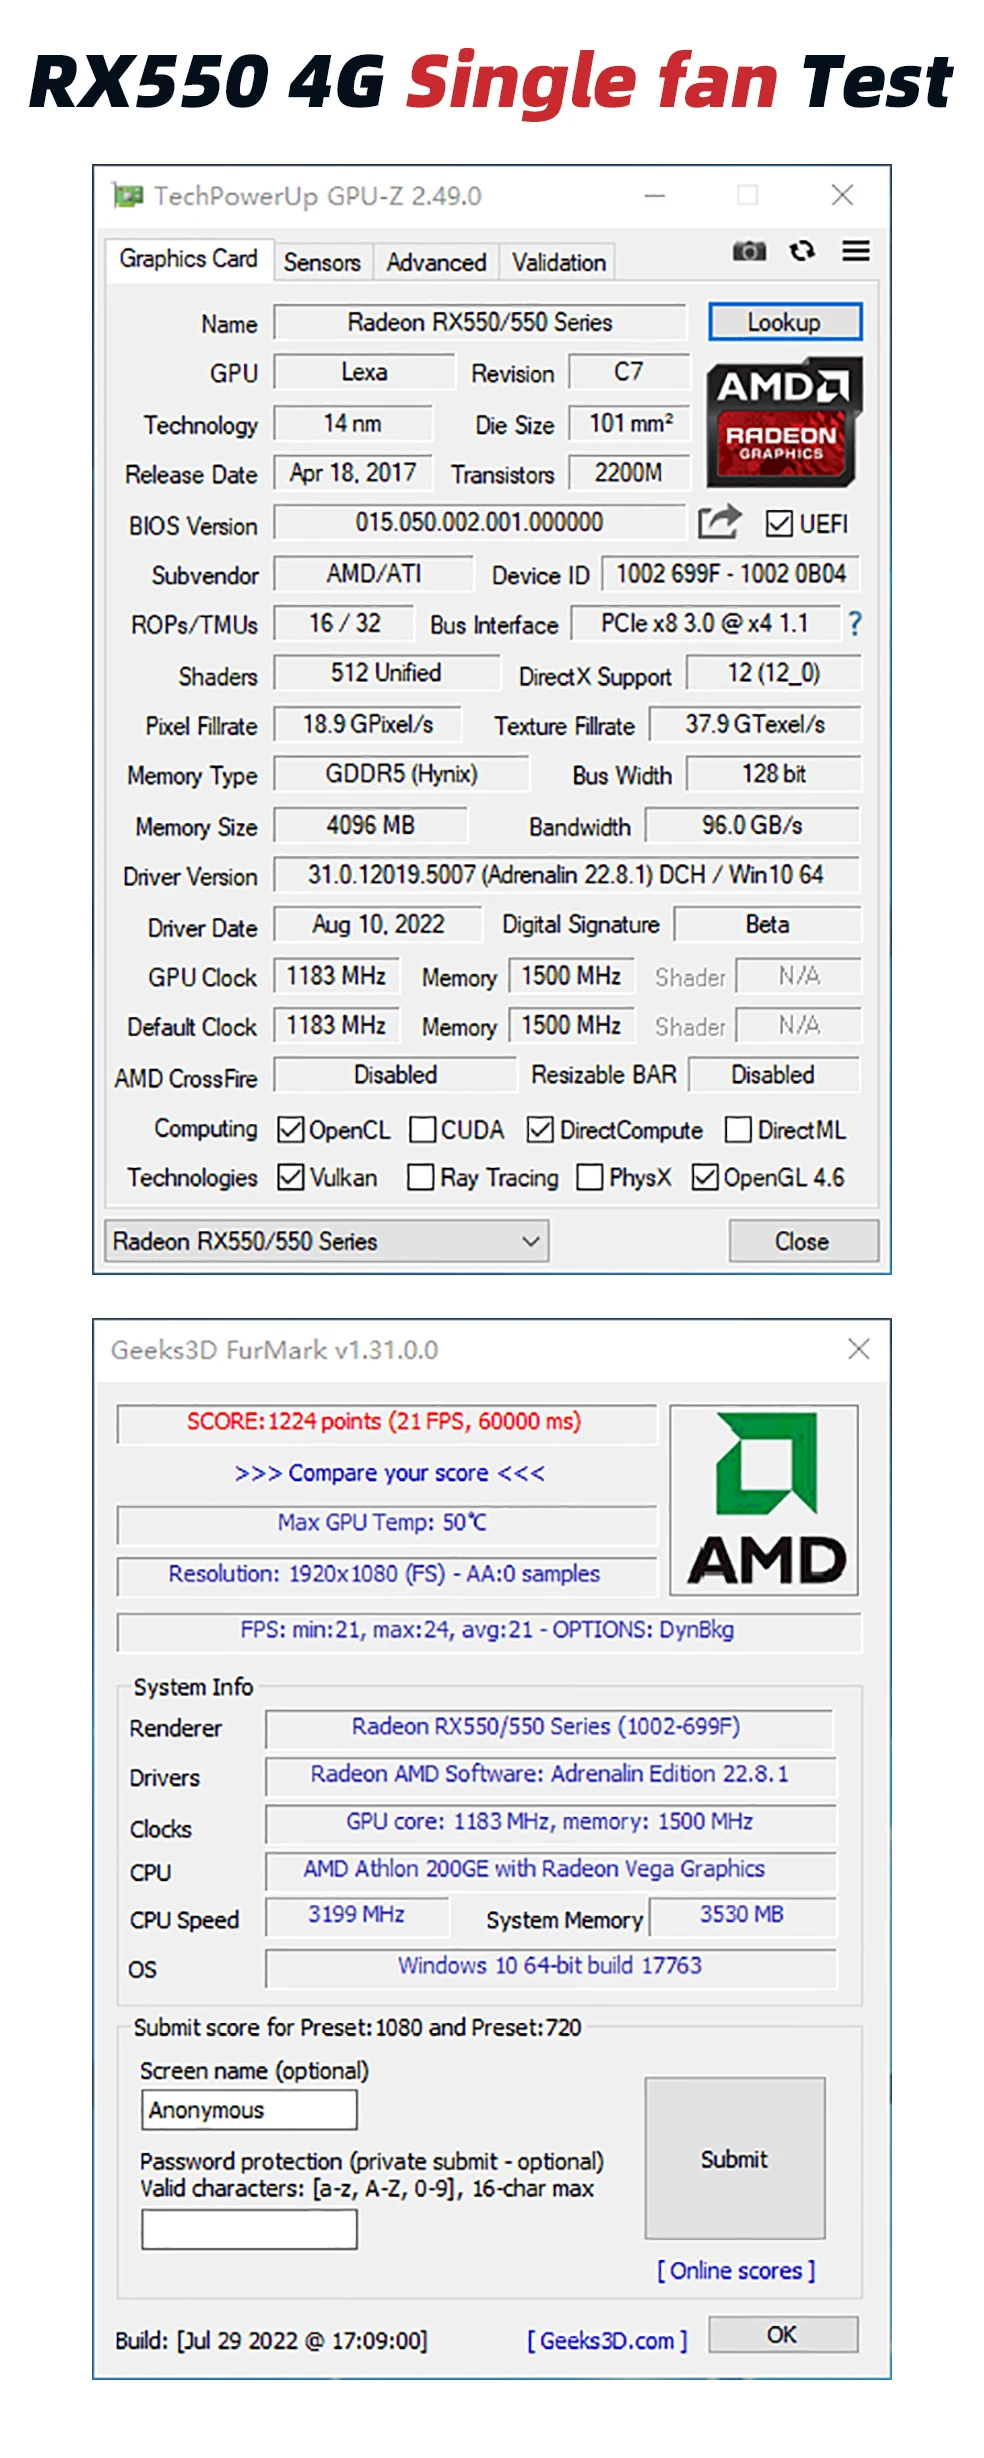Enable the Ray Tracing checkbox
The height and width of the screenshot is (2458, 984).
(x=421, y=1177)
